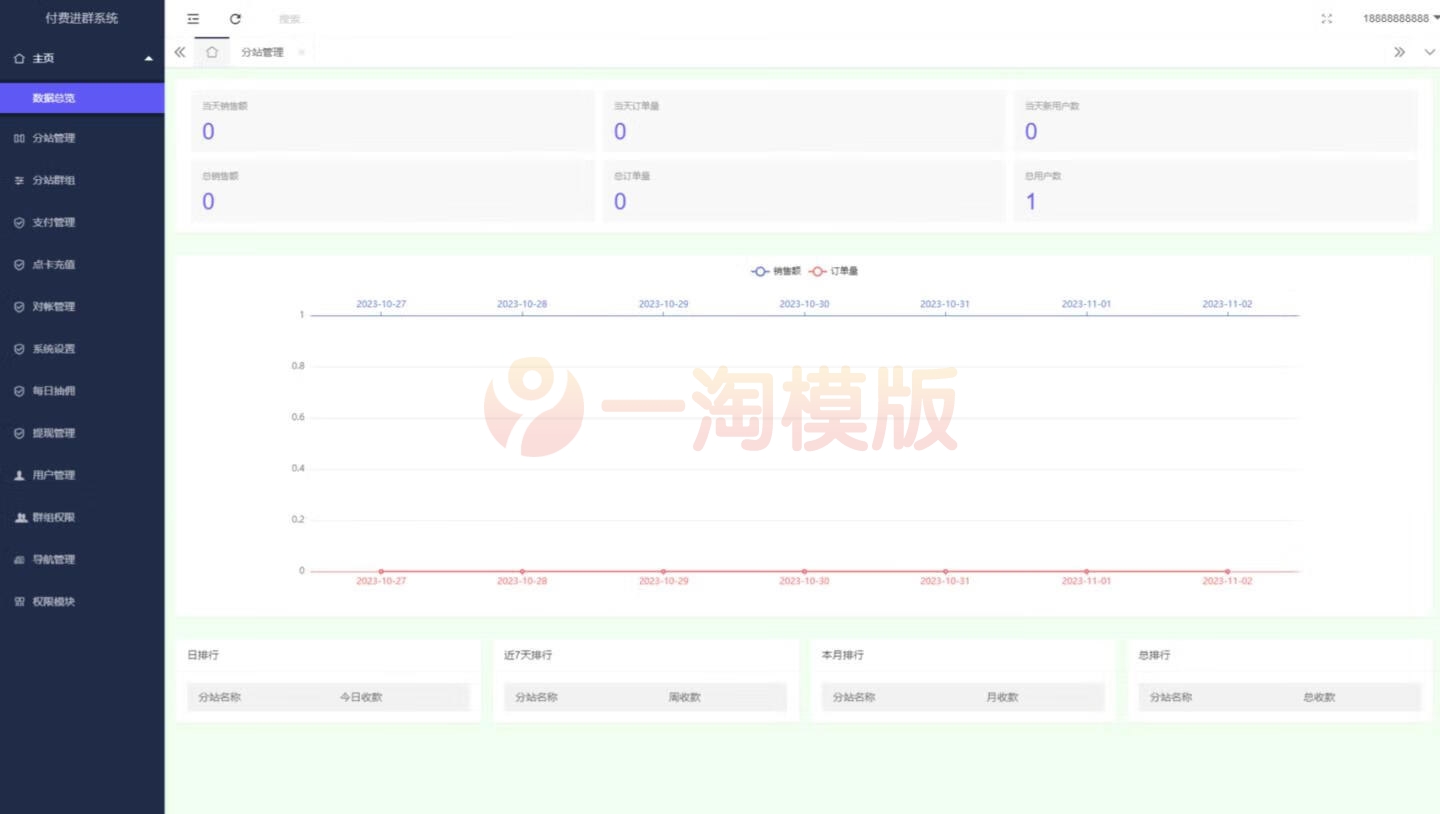The width and height of the screenshot is (1440, 814).
Task: Click the 总用户数 value 1
Action: tap(1031, 202)
